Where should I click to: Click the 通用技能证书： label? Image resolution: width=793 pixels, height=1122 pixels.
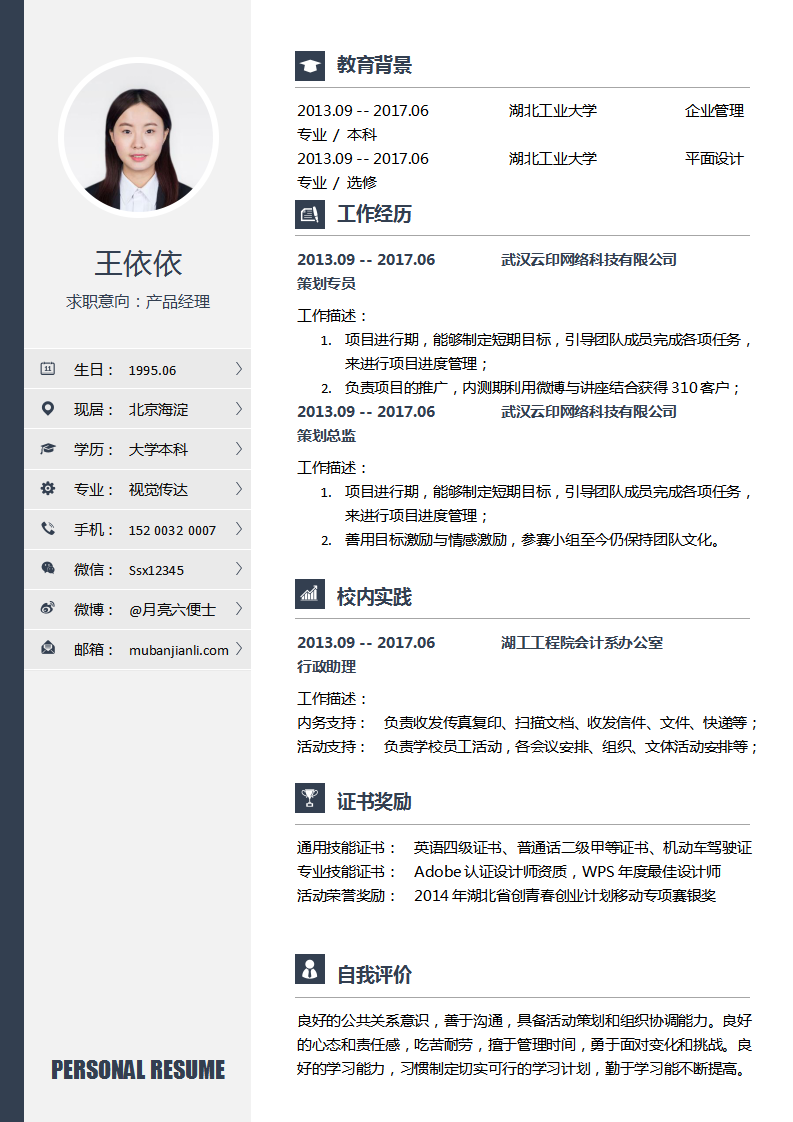point(347,848)
